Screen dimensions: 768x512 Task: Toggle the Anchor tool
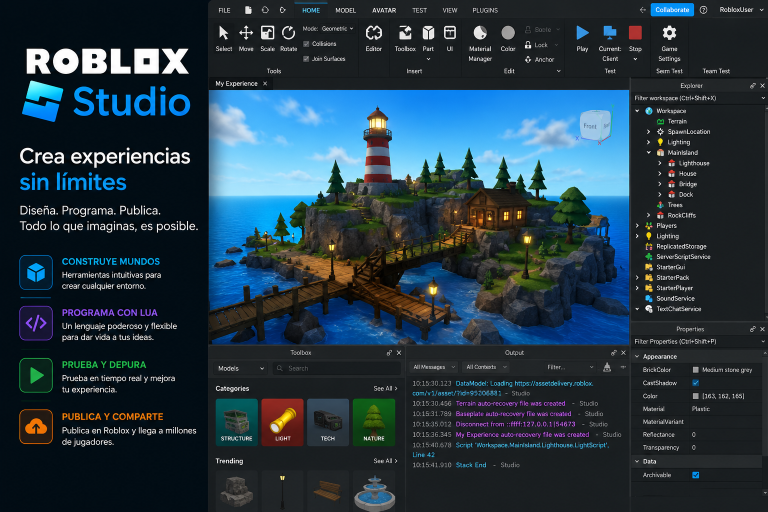(539, 59)
